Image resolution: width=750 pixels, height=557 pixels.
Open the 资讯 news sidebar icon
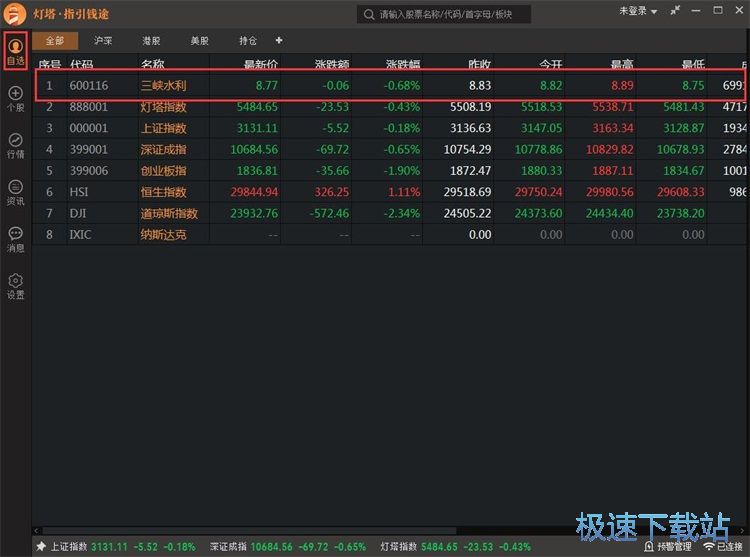tap(15, 192)
